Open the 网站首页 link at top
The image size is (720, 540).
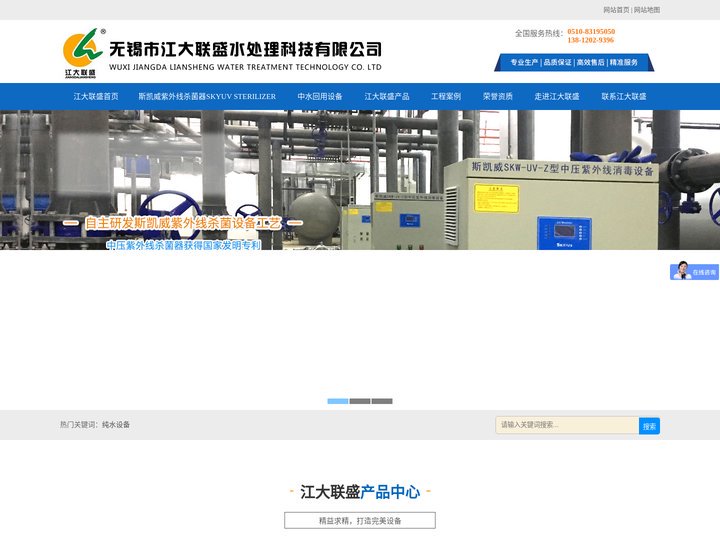coord(616,10)
